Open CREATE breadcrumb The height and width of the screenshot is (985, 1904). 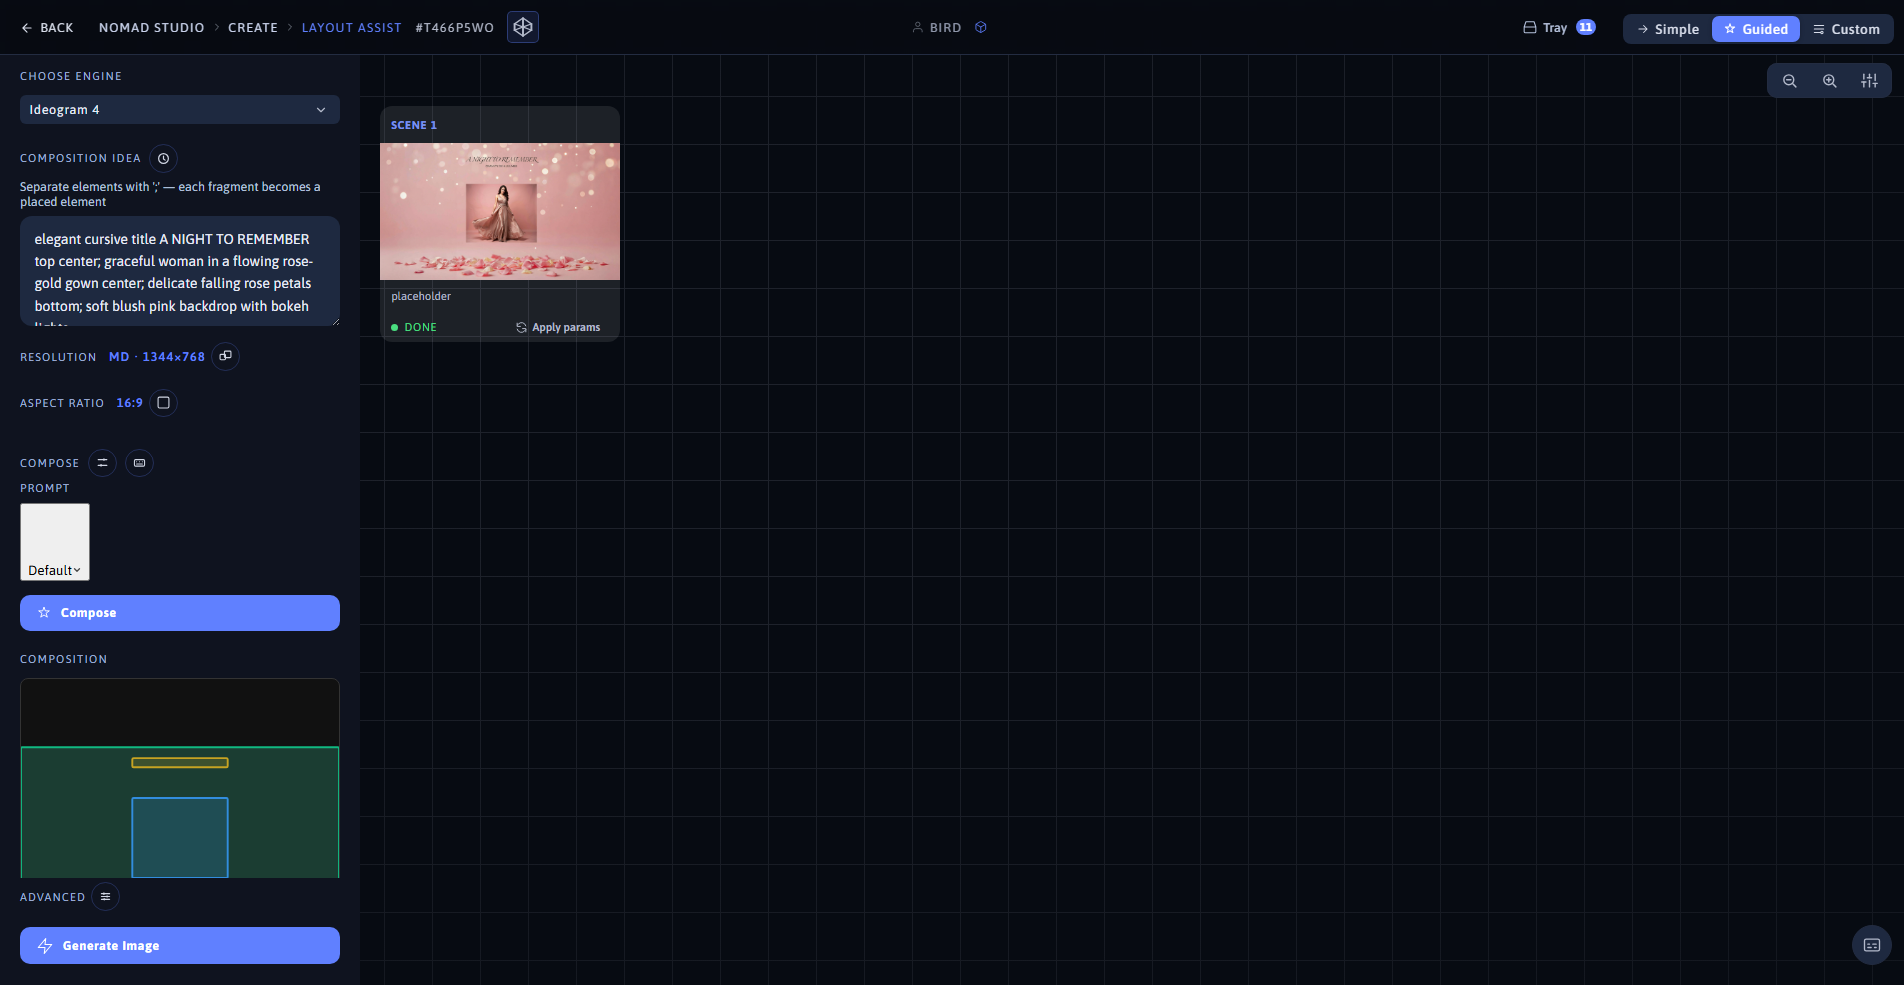(253, 28)
